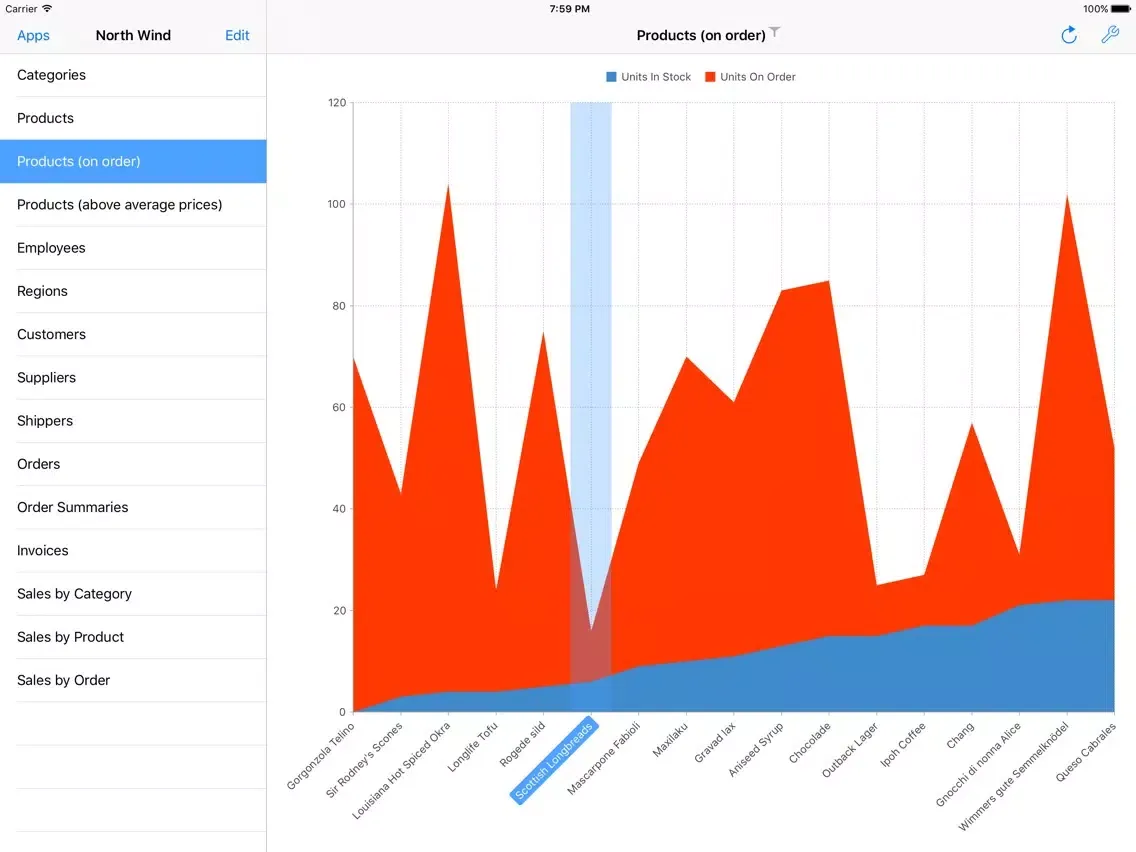Select the Sir Rodney's Scones axis label
Viewport: 1136px width, 852px height.
(x=364, y=760)
